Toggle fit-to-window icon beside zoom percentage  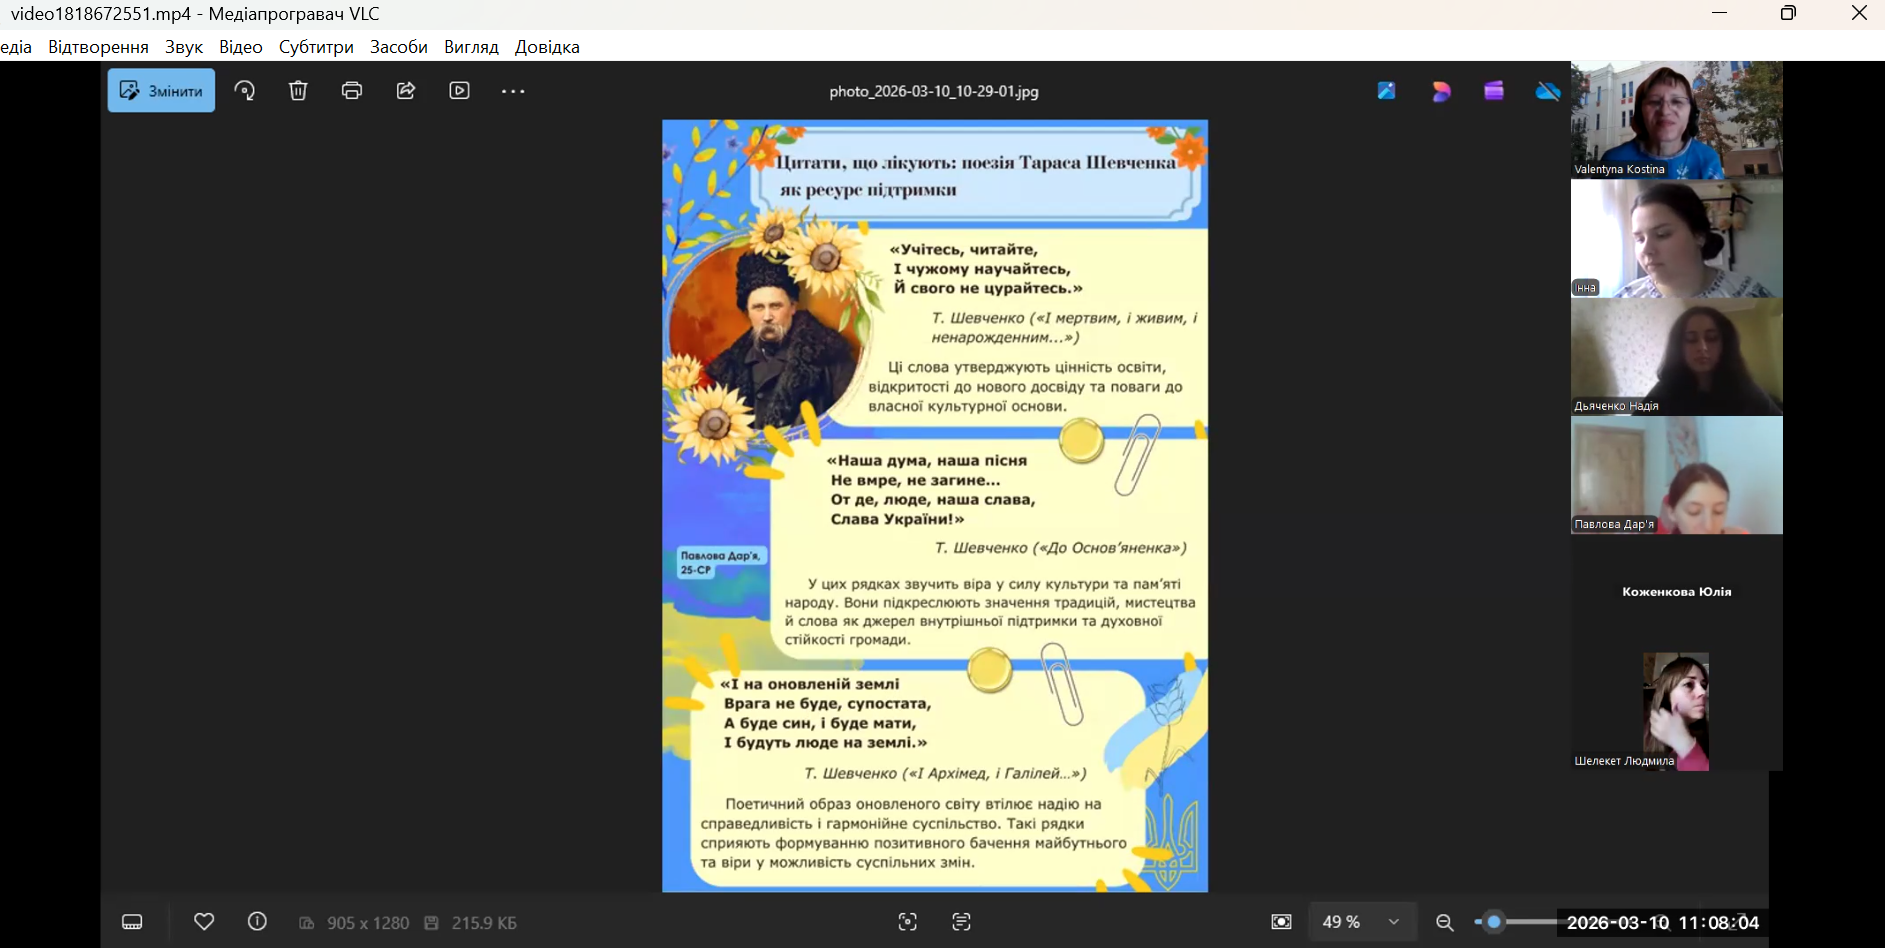click(1281, 922)
